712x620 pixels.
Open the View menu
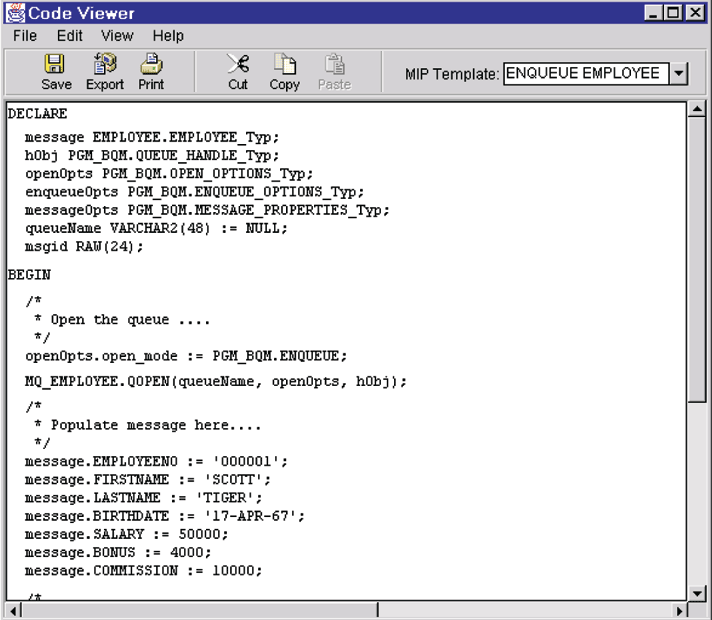(117, 36)
